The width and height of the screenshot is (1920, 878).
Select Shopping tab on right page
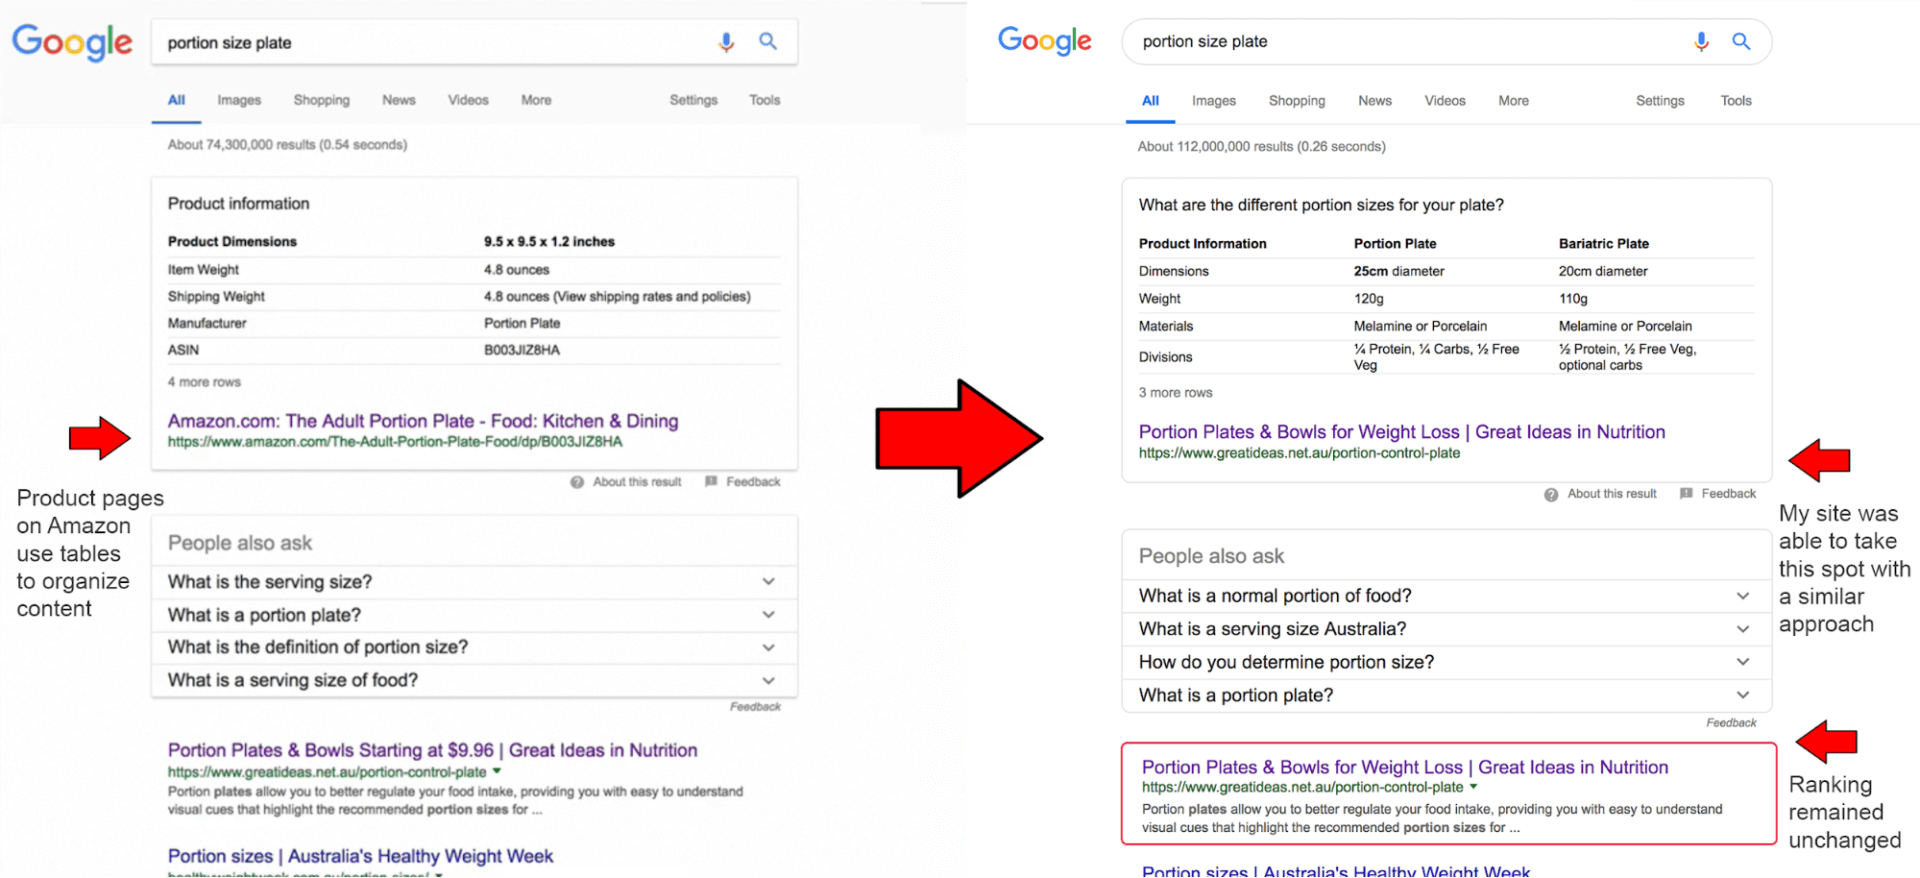tap(1296, 101)
